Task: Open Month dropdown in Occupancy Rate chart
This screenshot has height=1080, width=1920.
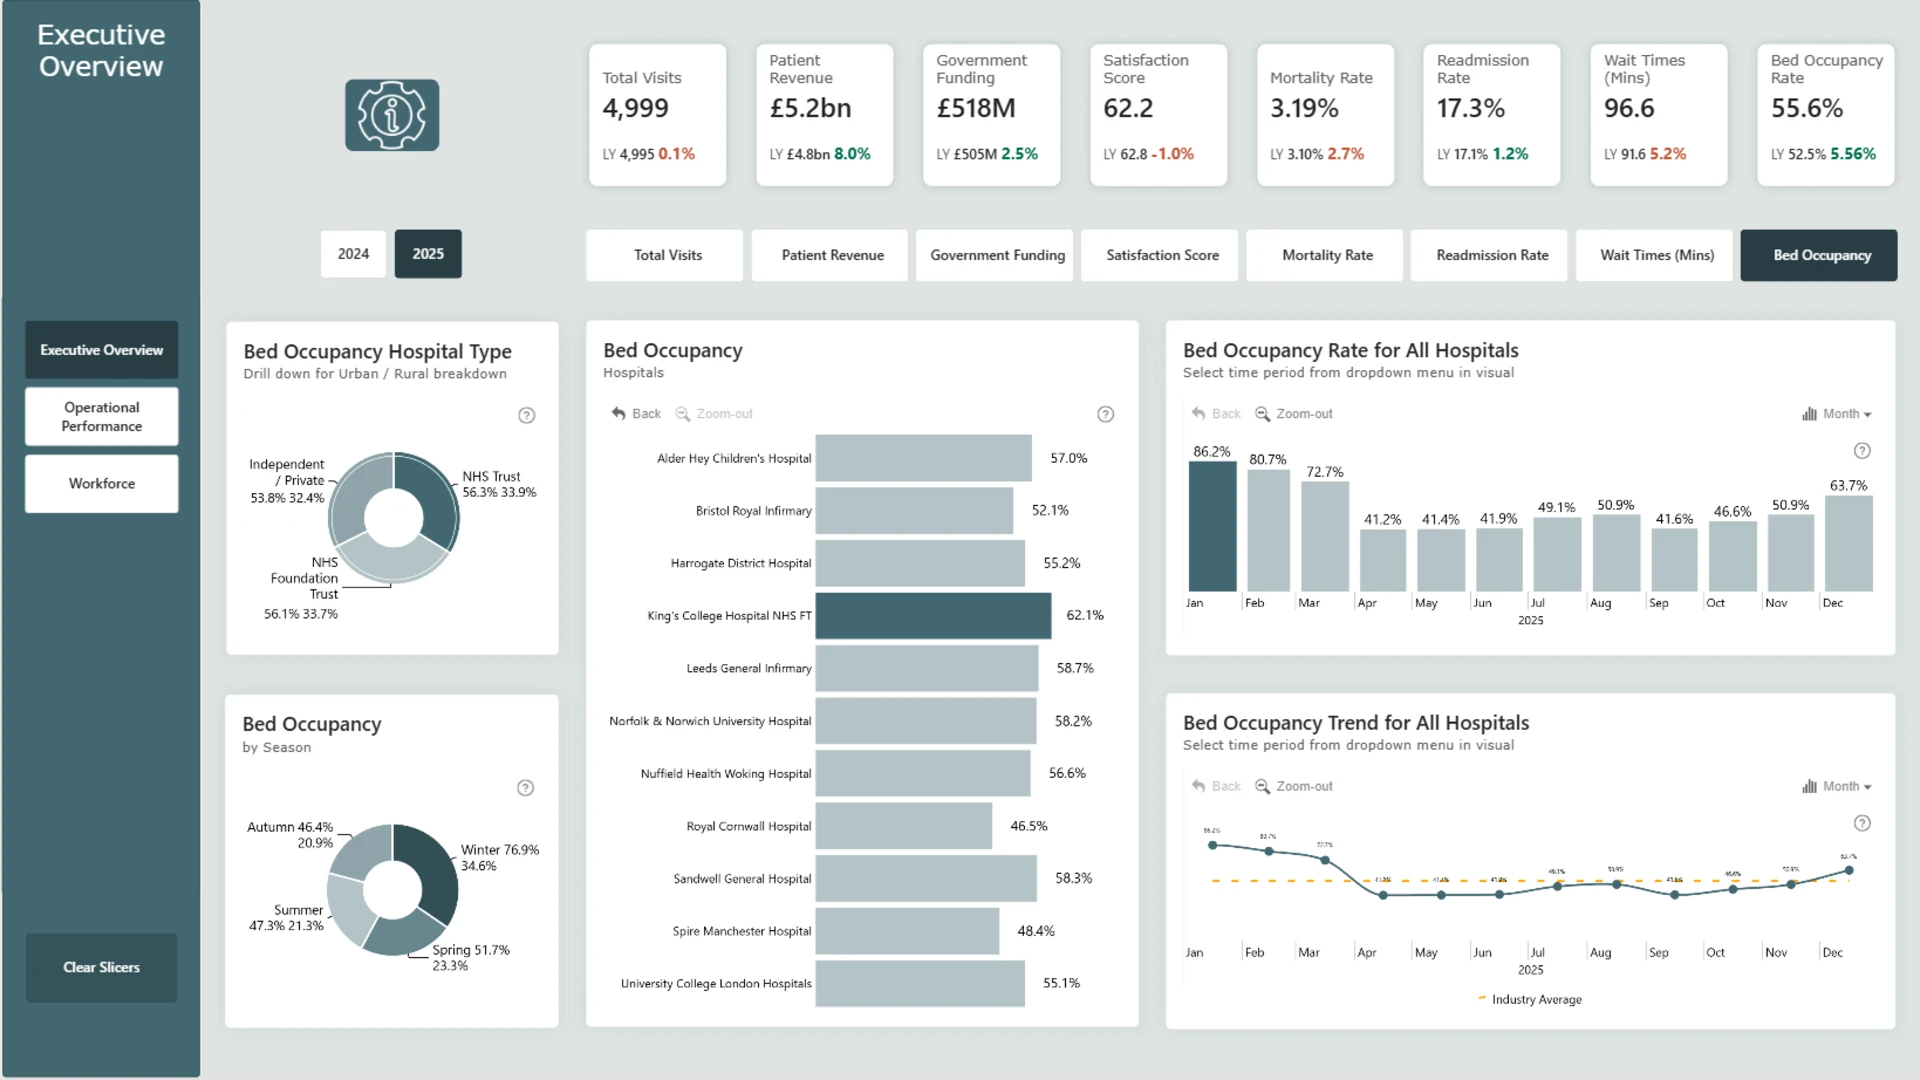Action: [1837, 414]
